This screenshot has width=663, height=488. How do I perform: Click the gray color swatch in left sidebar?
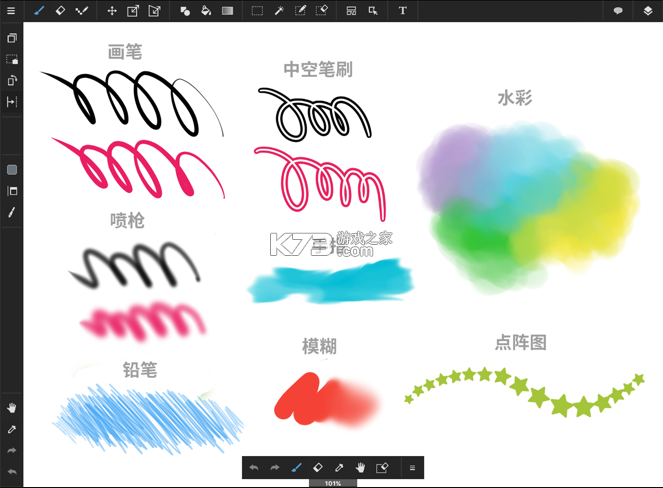(x=12, y=170)
